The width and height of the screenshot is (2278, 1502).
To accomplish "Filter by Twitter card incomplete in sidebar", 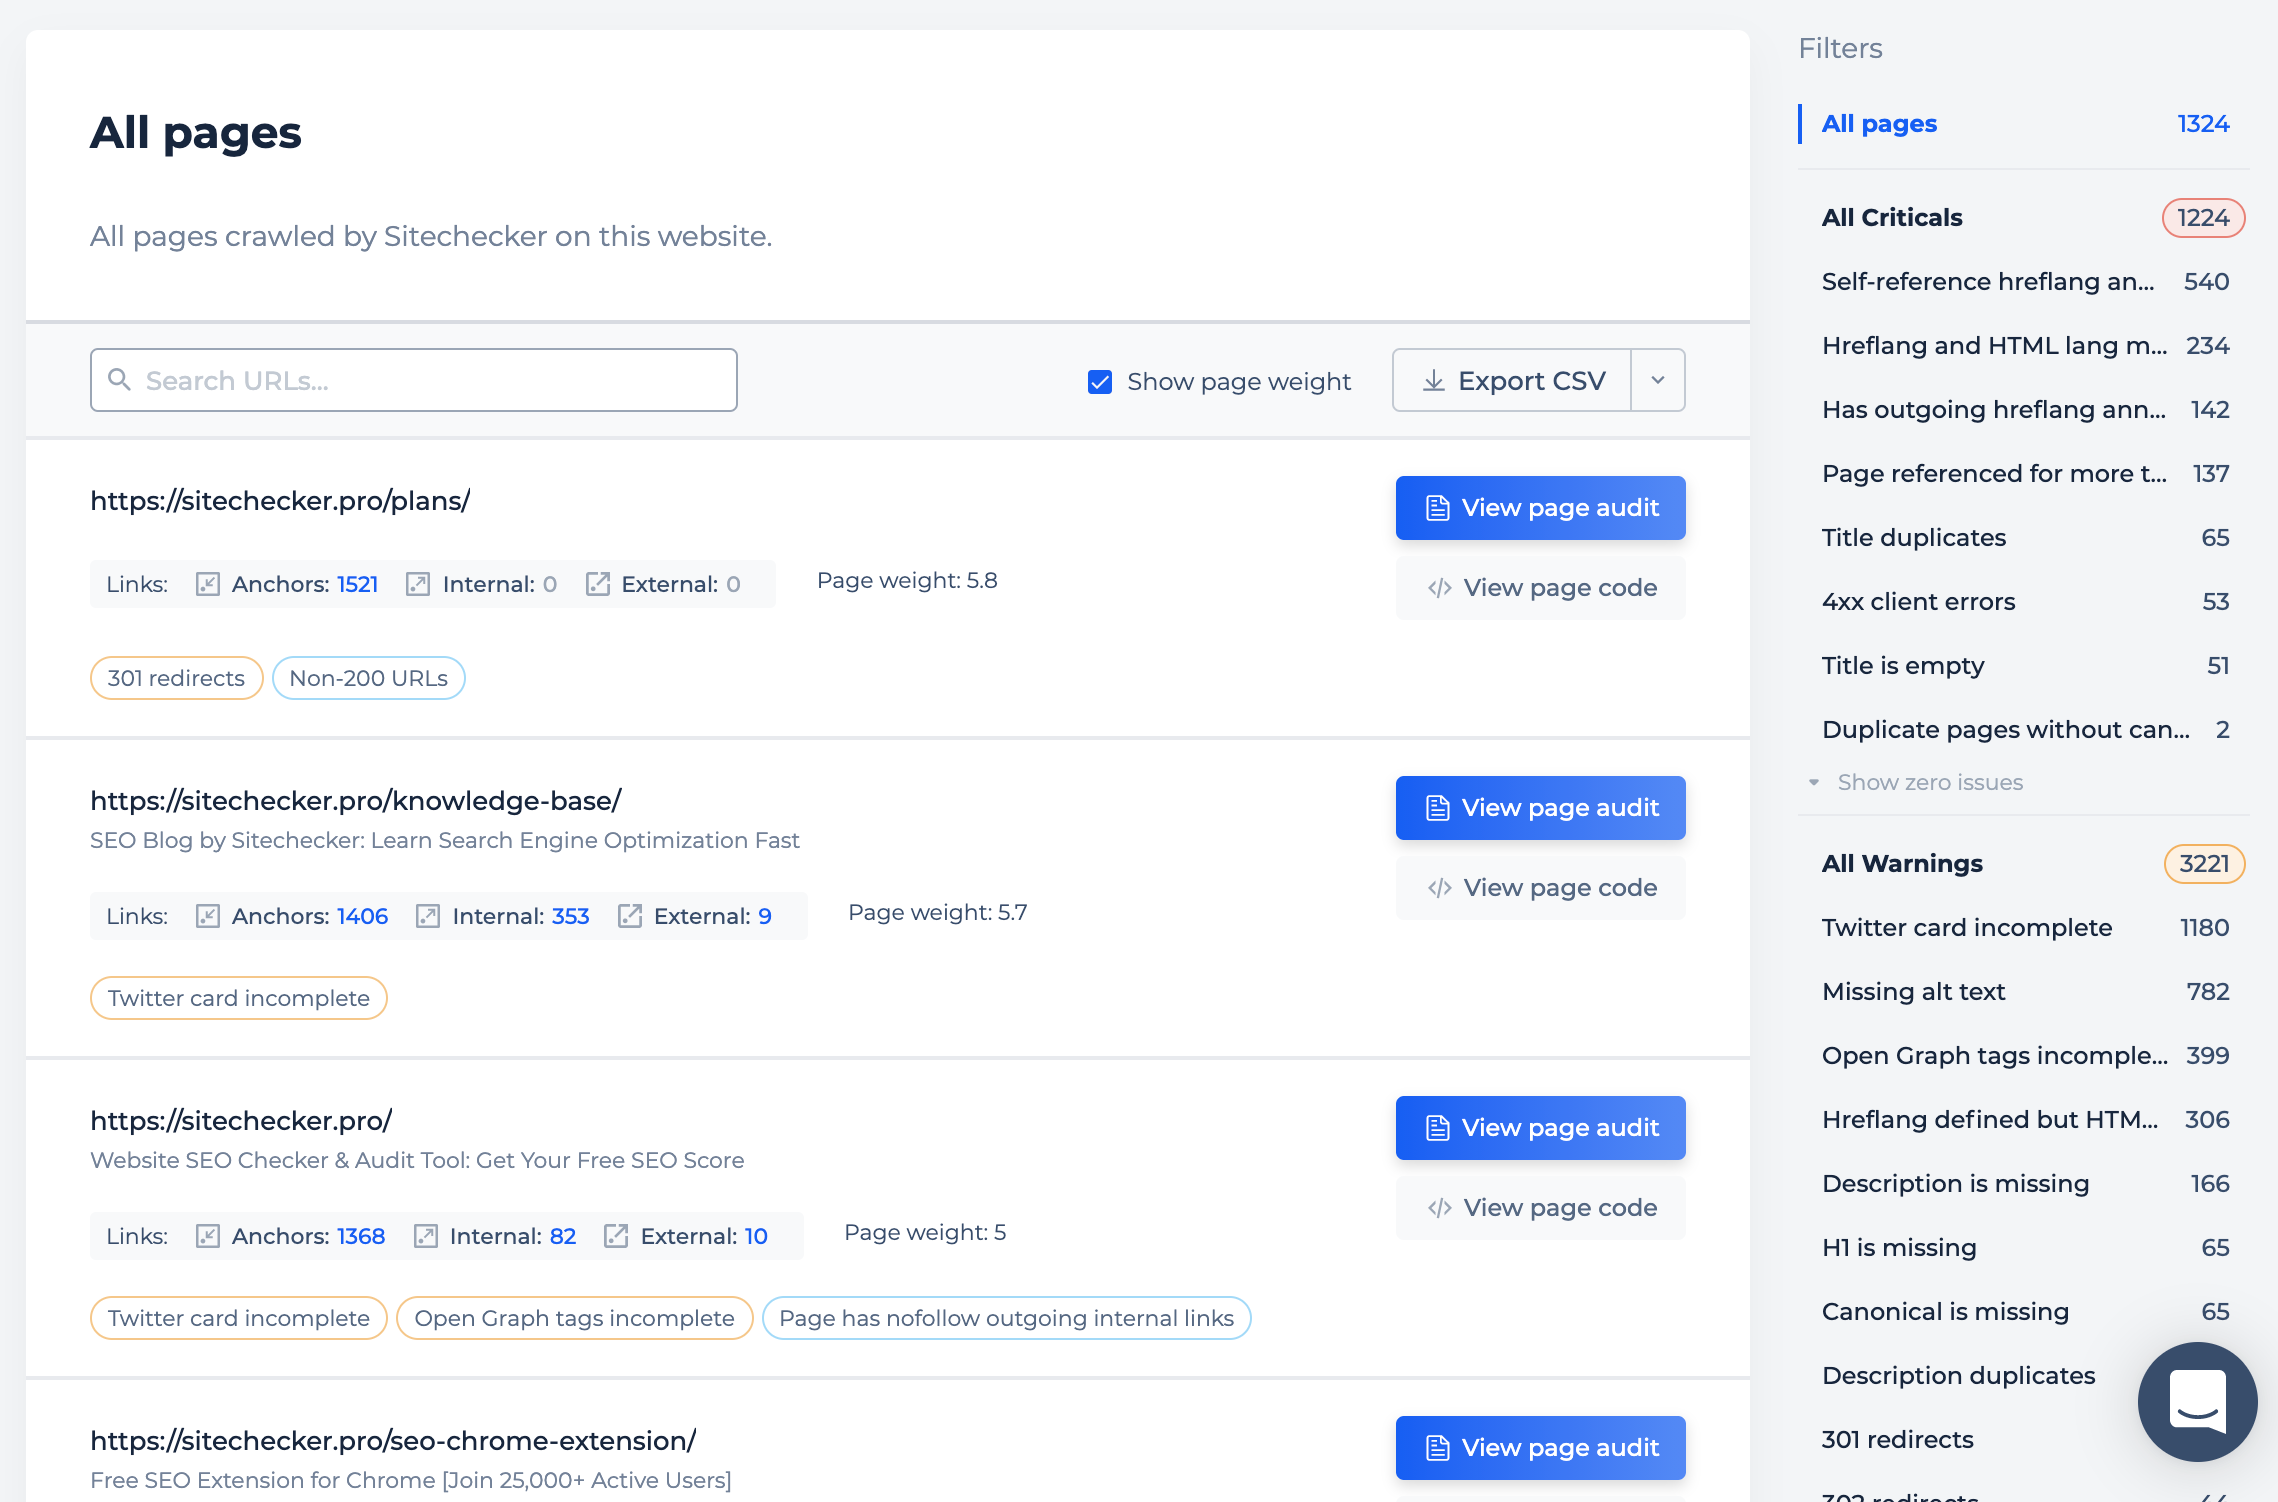I will tap(2024, 928).
